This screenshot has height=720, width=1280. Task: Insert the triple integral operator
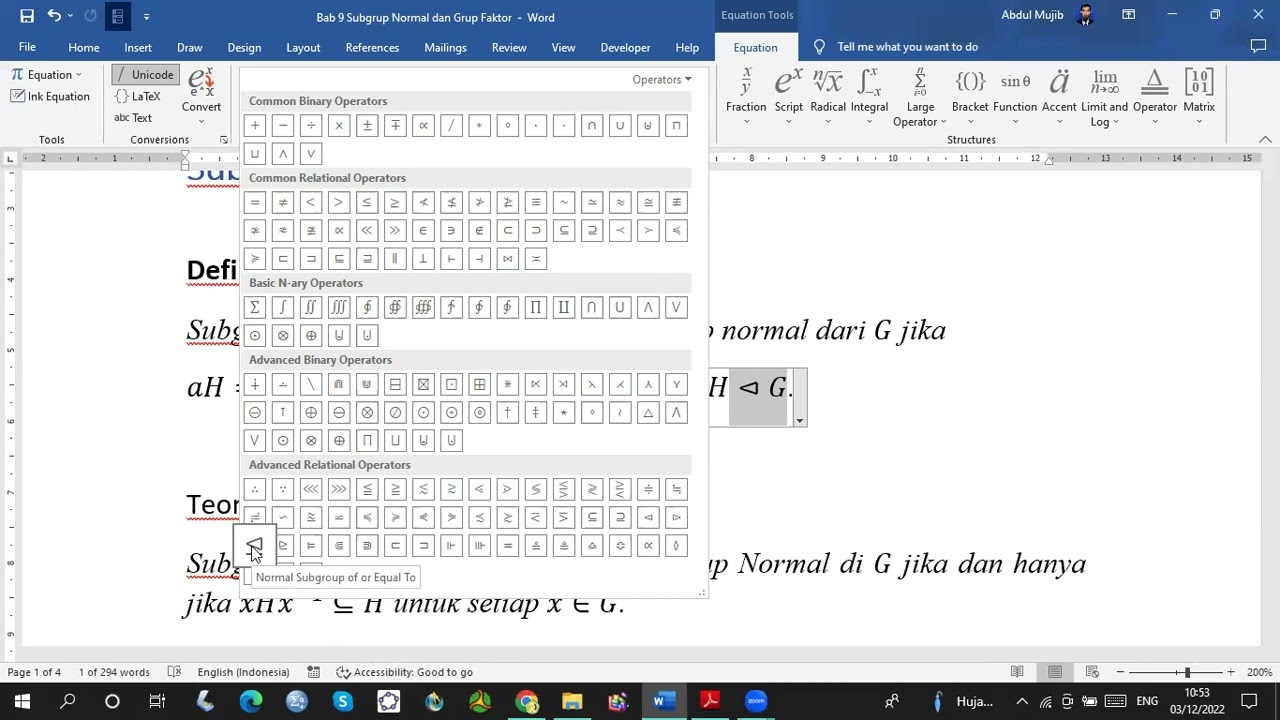(x=339, y=307)
